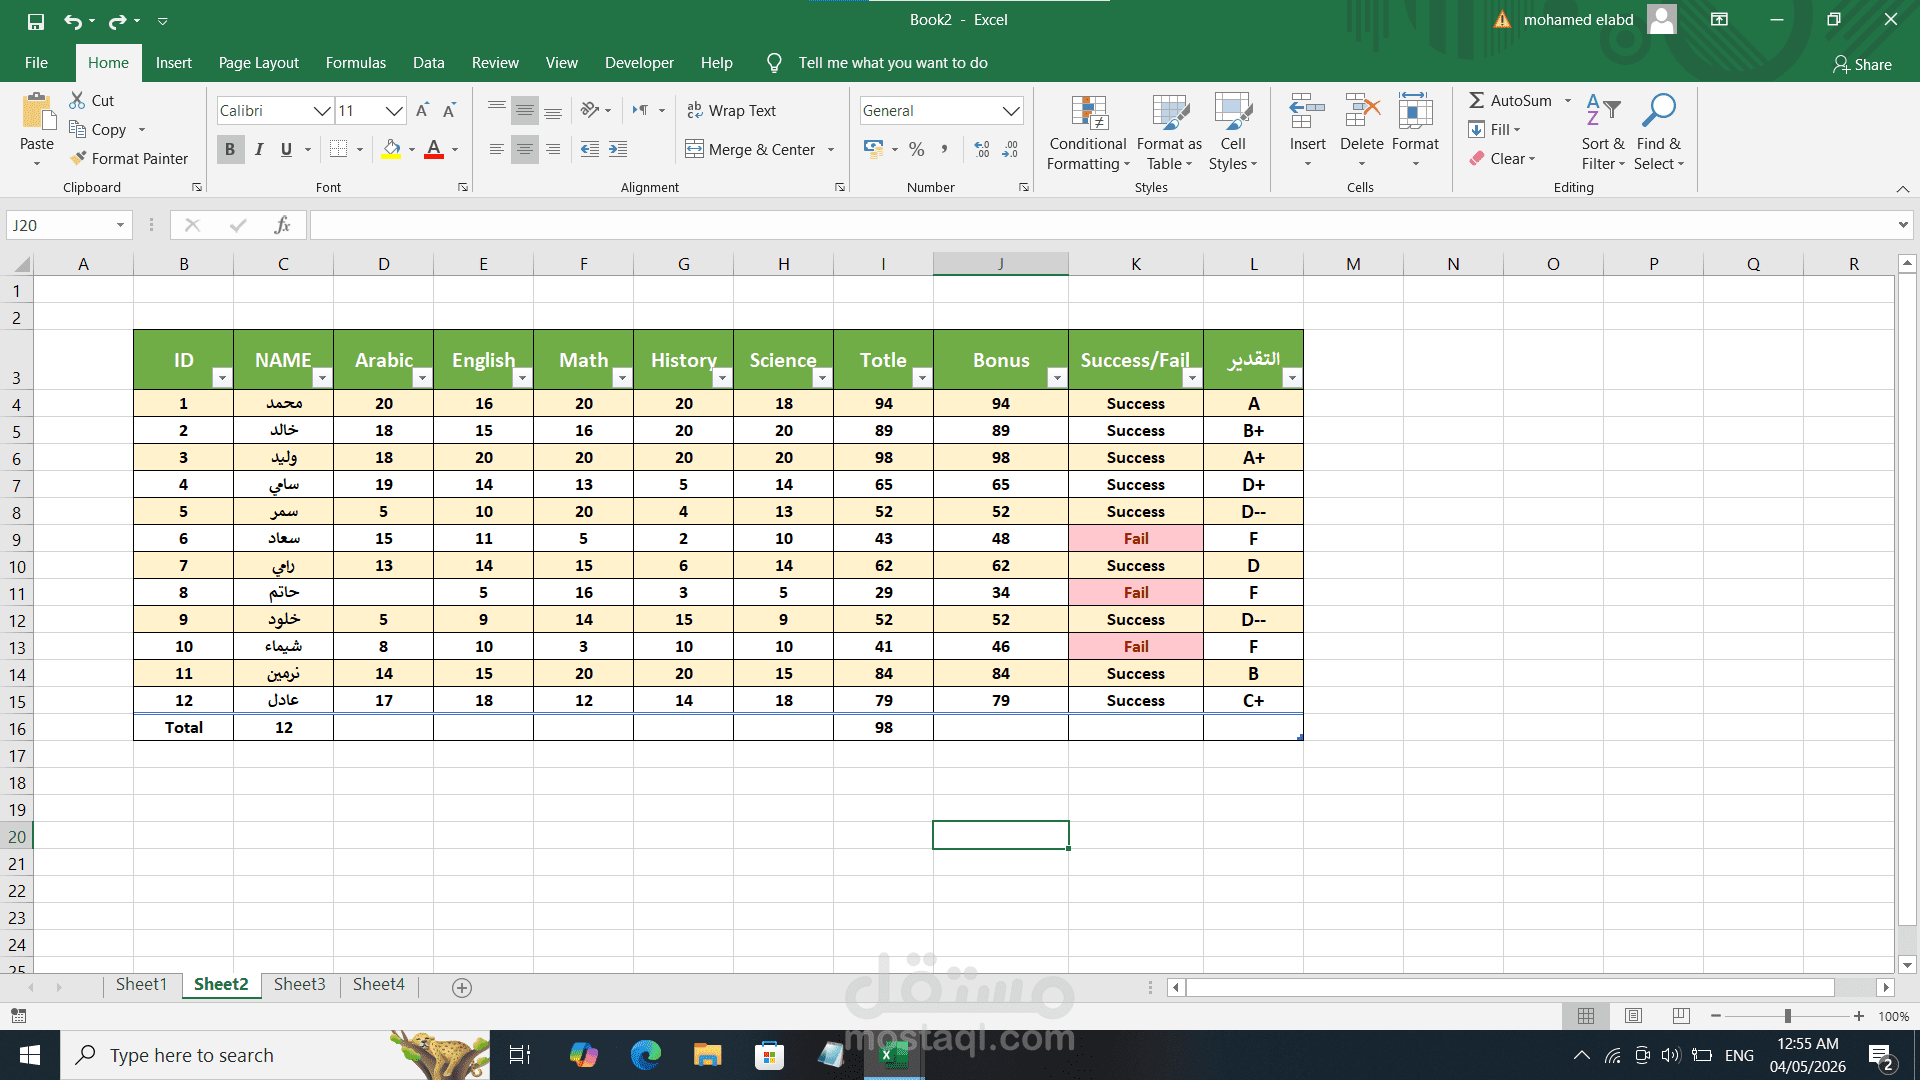Open the NAME column filter dropdown

322,378
